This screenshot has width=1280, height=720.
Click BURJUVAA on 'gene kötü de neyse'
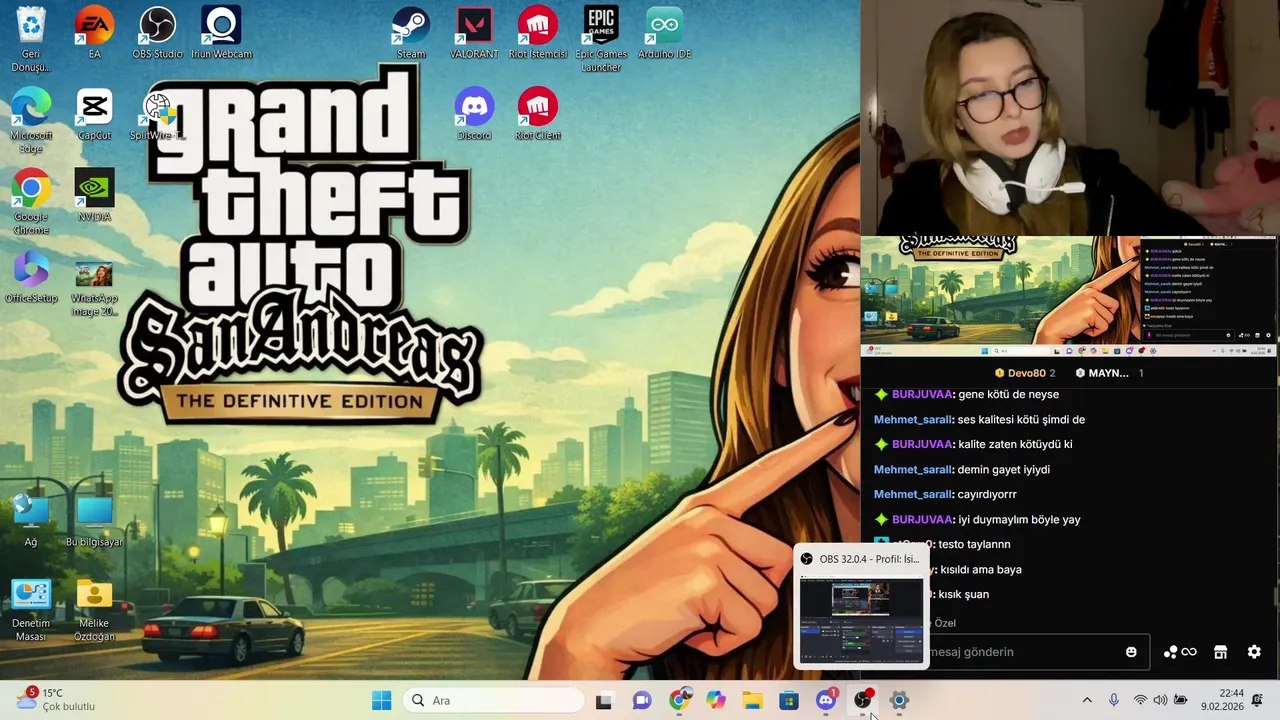pyautogui.click(x=921, y=394)
